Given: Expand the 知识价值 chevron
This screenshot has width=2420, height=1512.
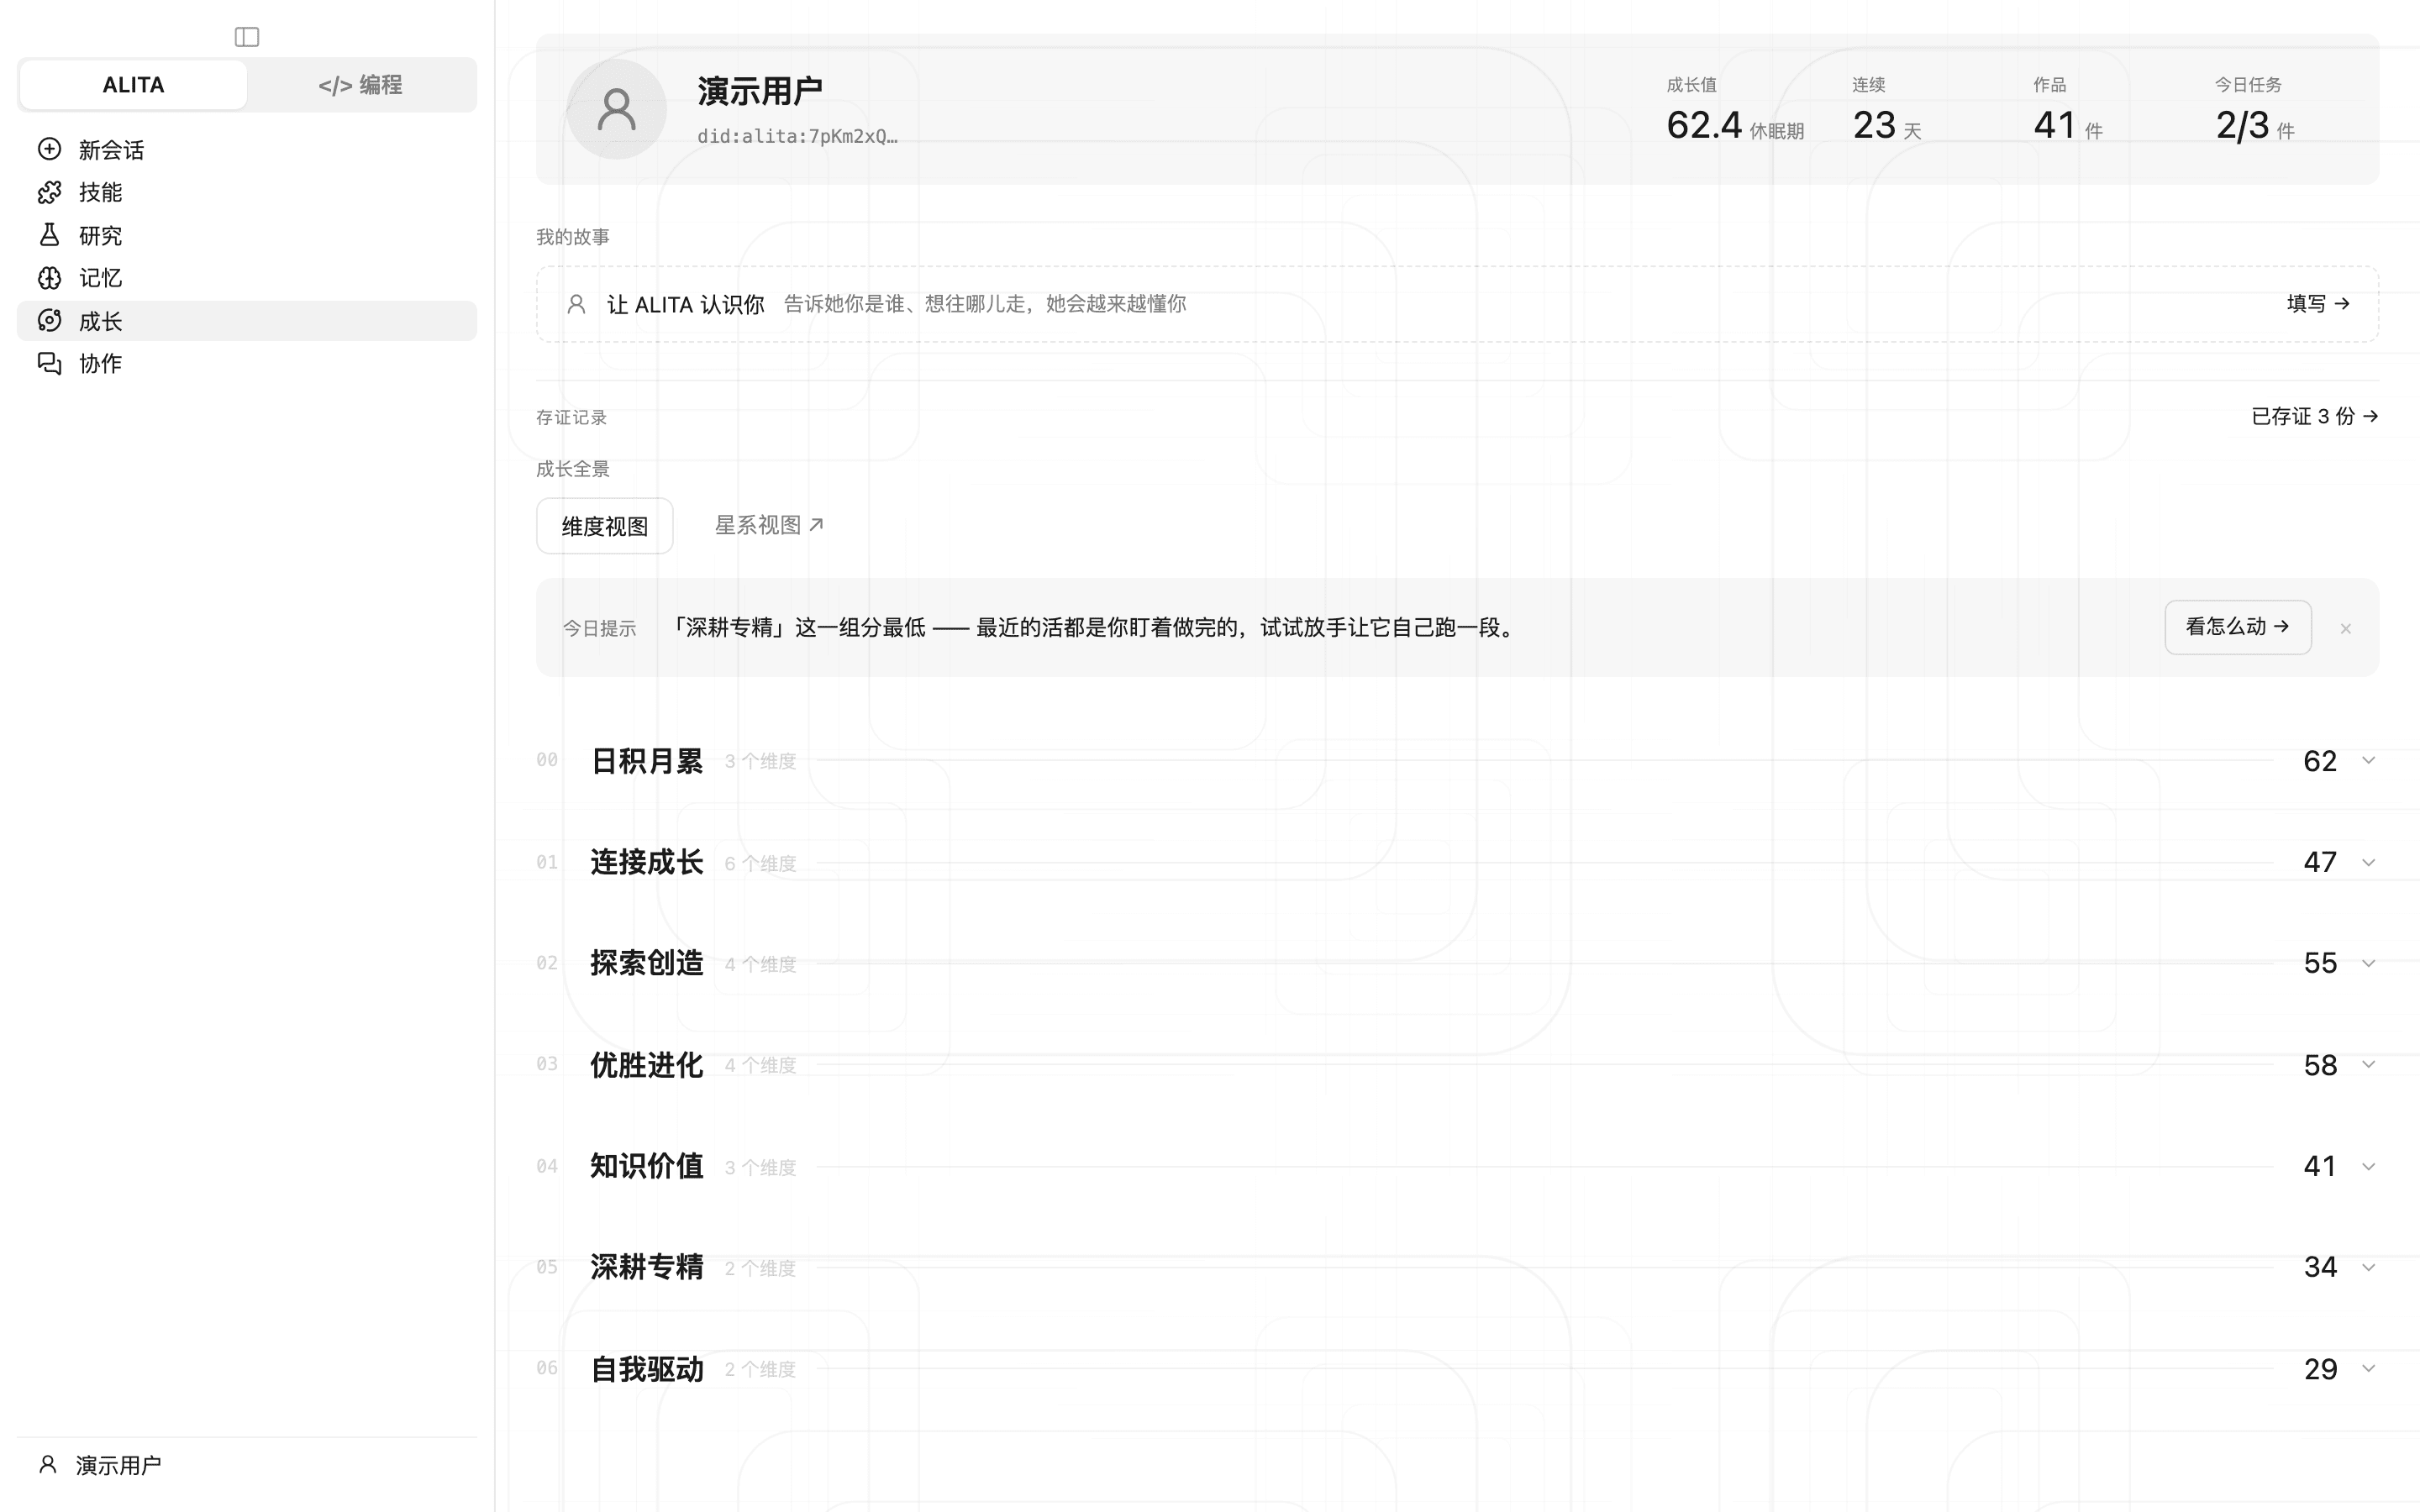Looking at the screenshot, I should 2368,1166.
